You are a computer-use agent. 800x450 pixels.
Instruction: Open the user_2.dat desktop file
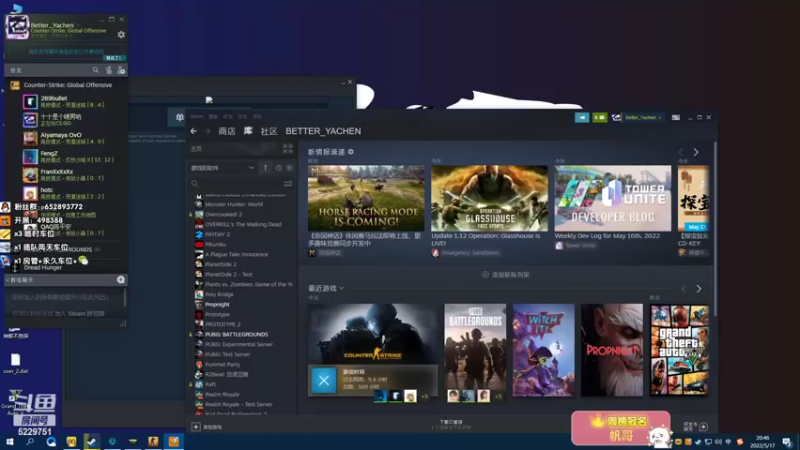point(15,363)
